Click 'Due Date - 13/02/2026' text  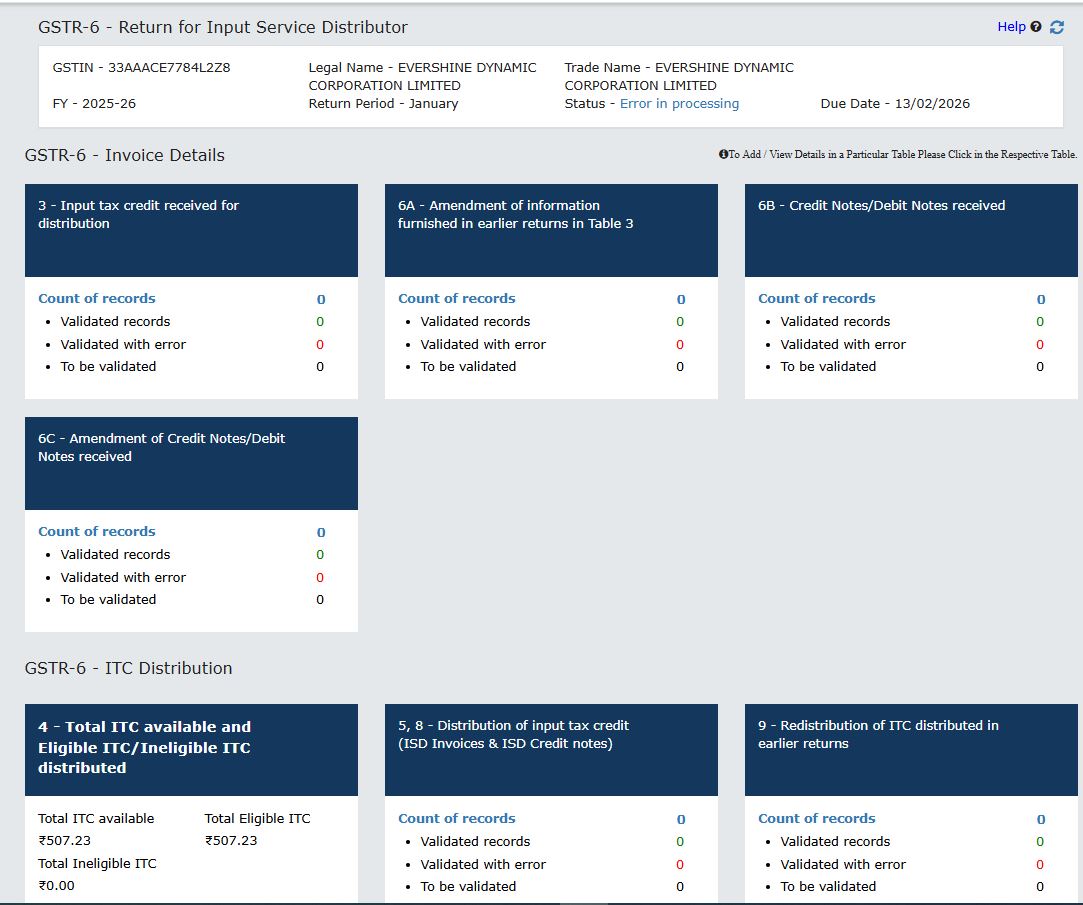point(895,104)
